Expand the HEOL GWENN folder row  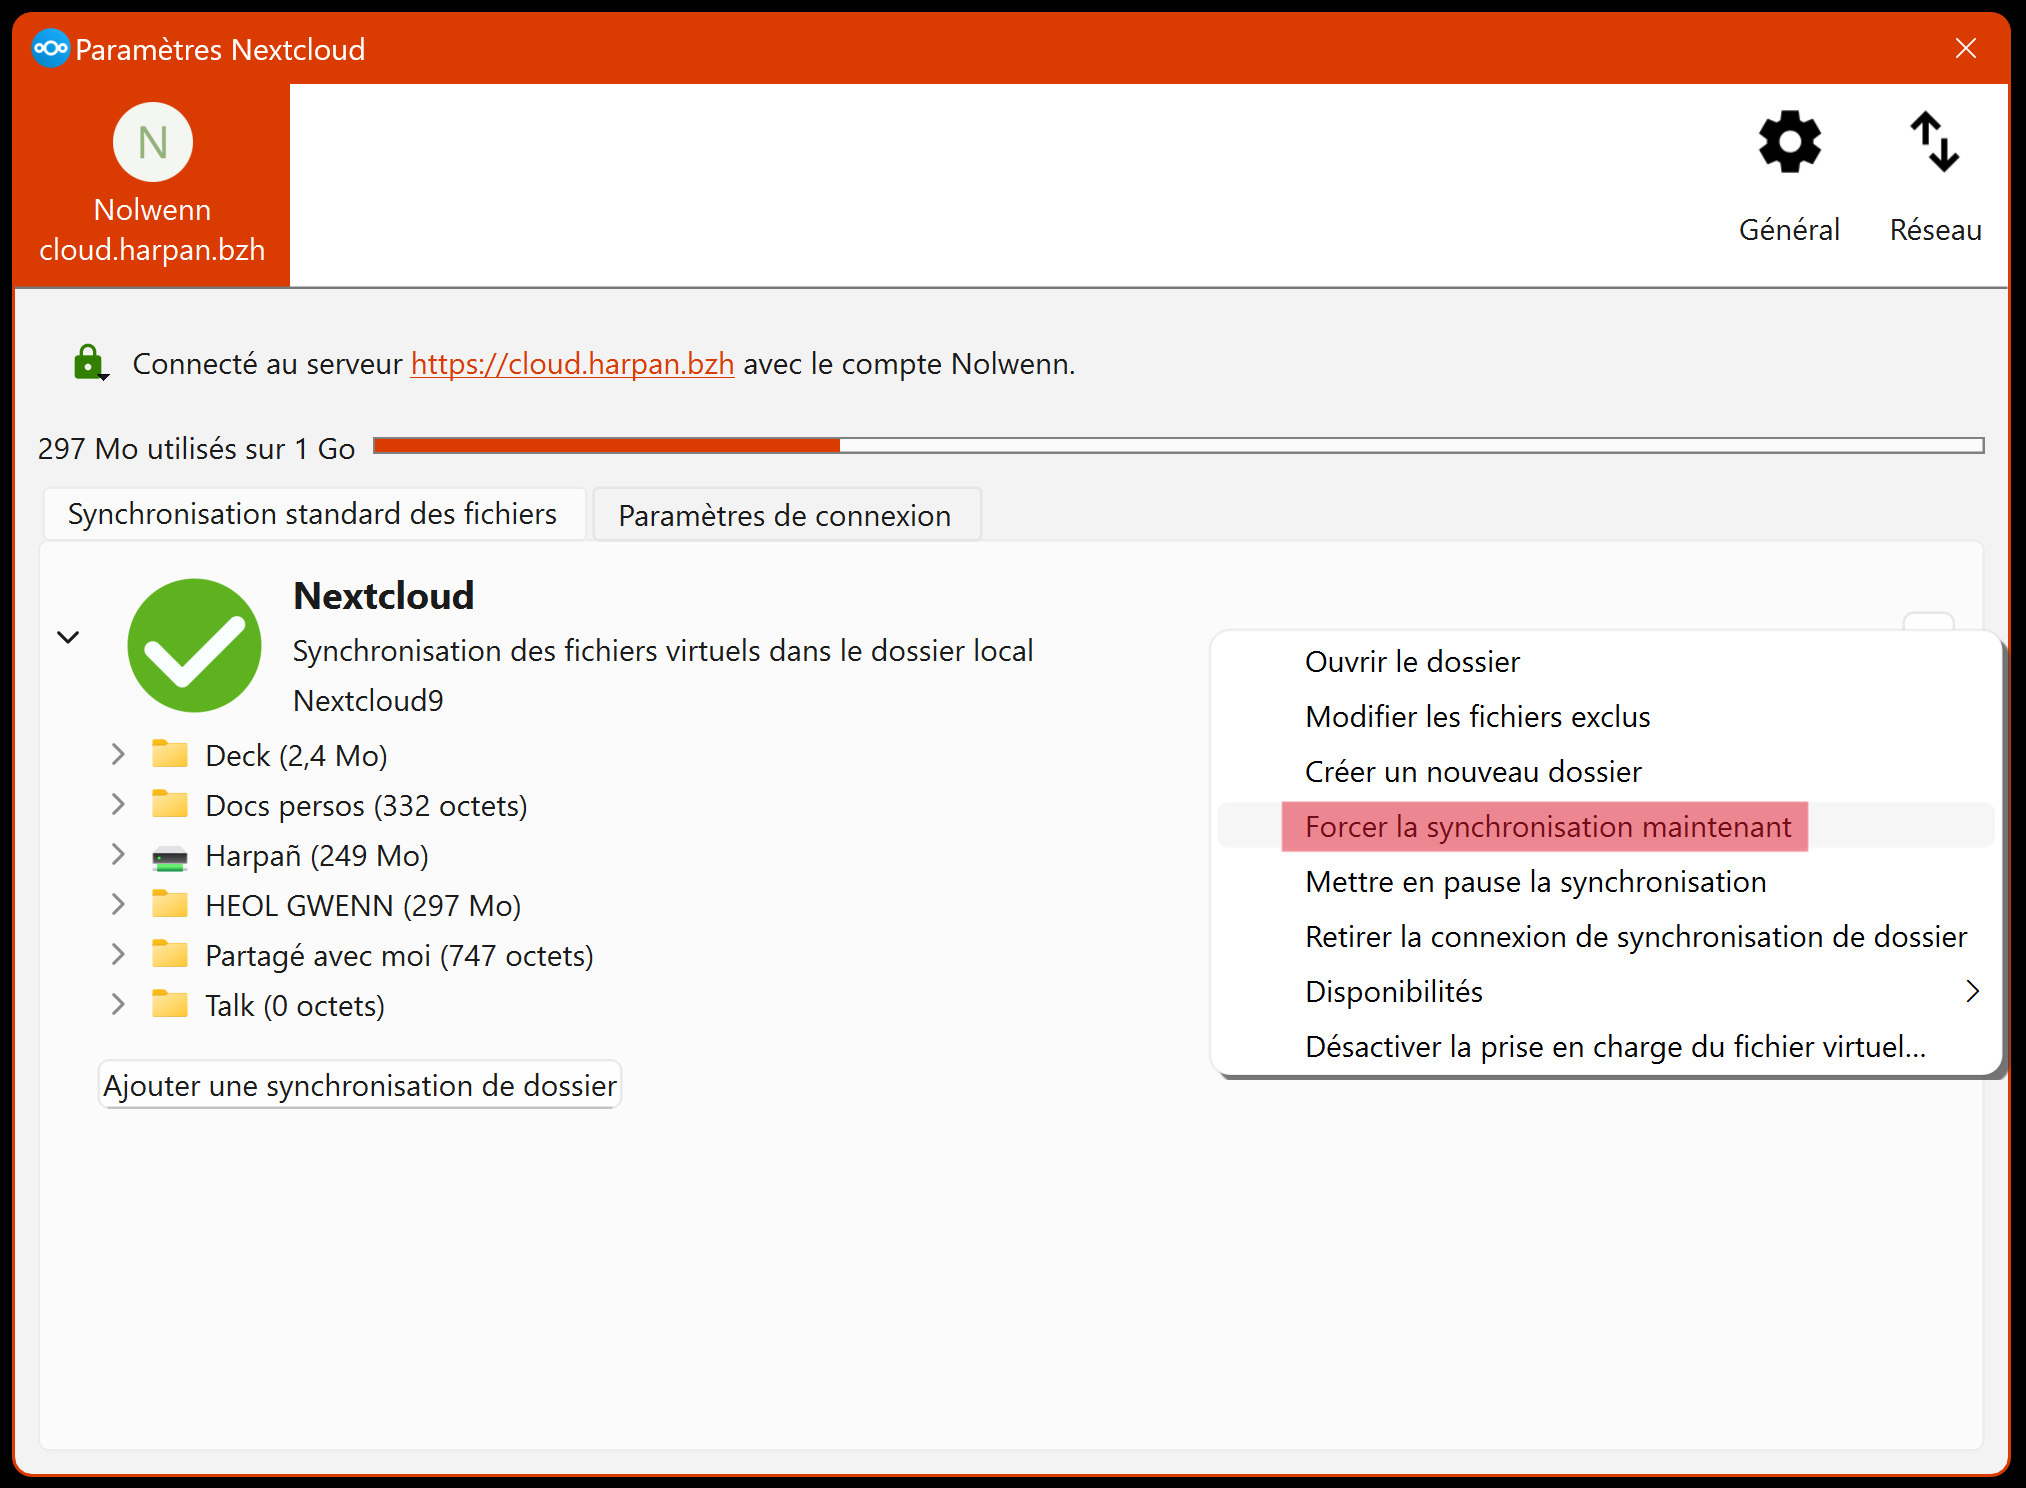click(x=118, y=904)
